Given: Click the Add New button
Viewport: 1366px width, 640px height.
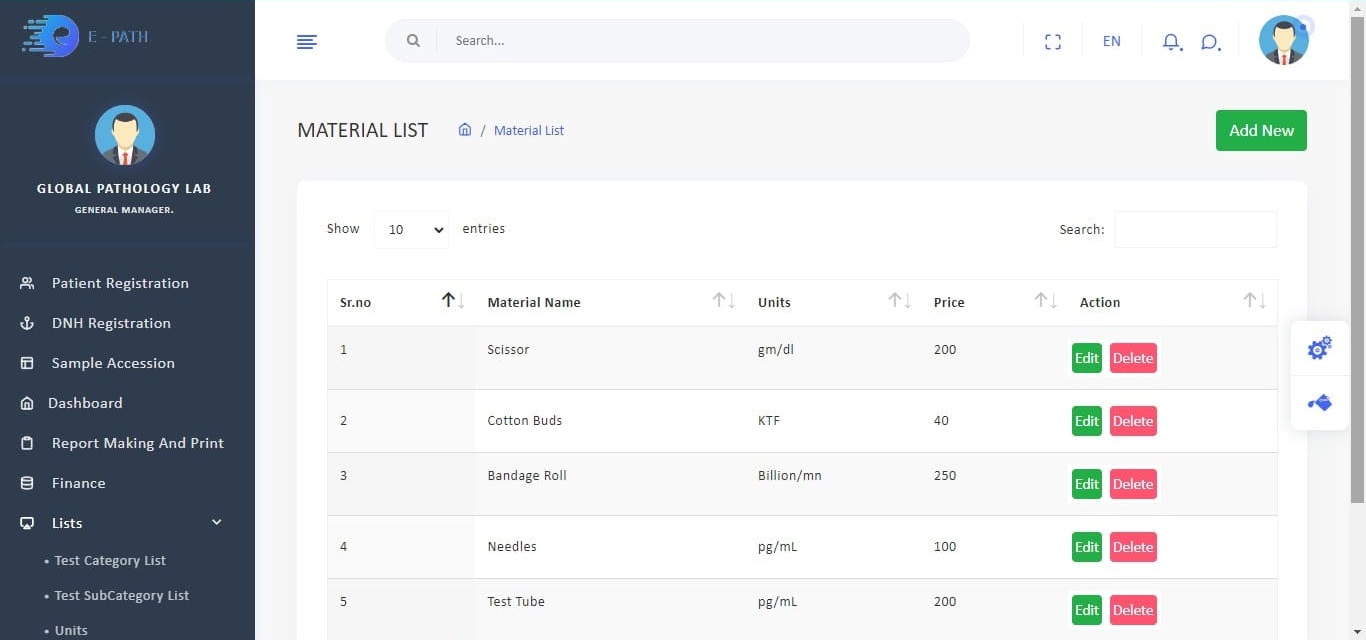Looking at the screenshot, I should pos(1260,130).
